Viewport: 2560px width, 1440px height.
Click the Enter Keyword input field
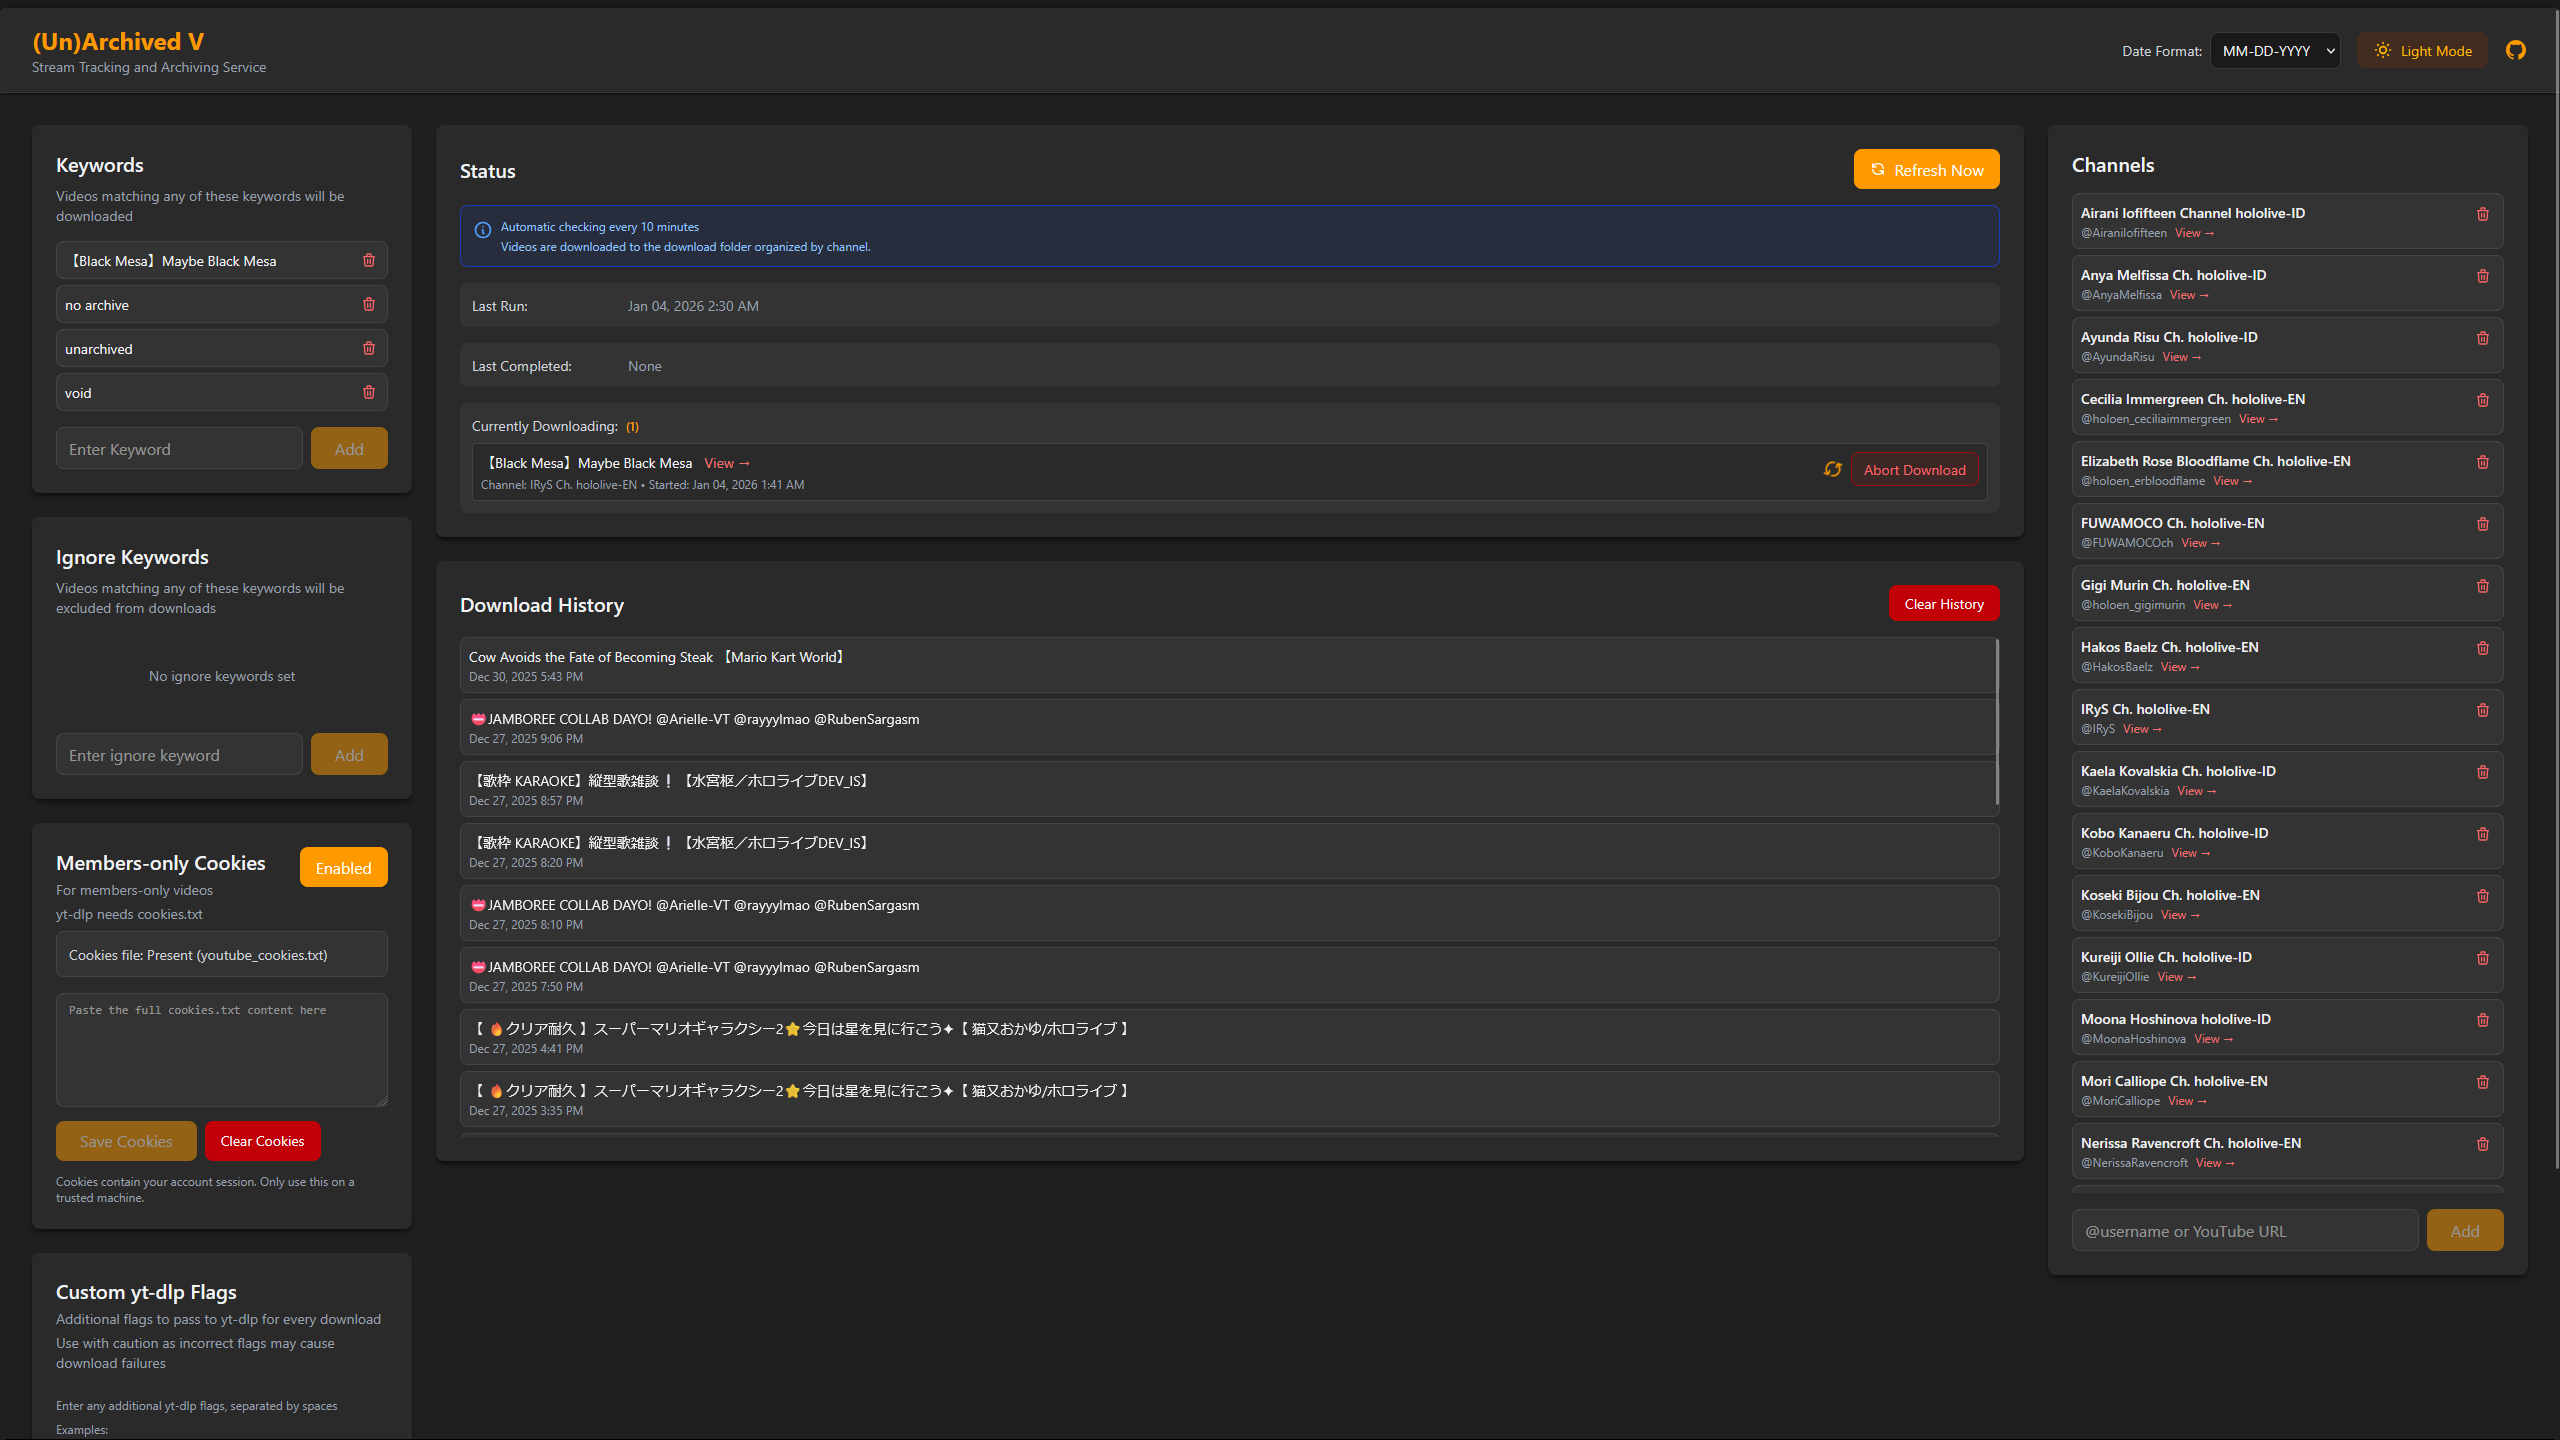point(179,449)
